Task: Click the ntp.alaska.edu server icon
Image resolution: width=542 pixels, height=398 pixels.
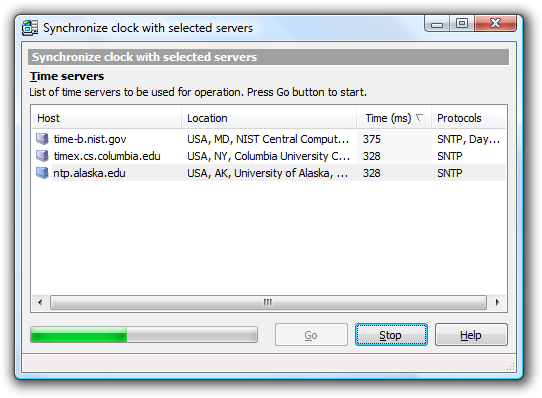Action: (x=42, y=173)
